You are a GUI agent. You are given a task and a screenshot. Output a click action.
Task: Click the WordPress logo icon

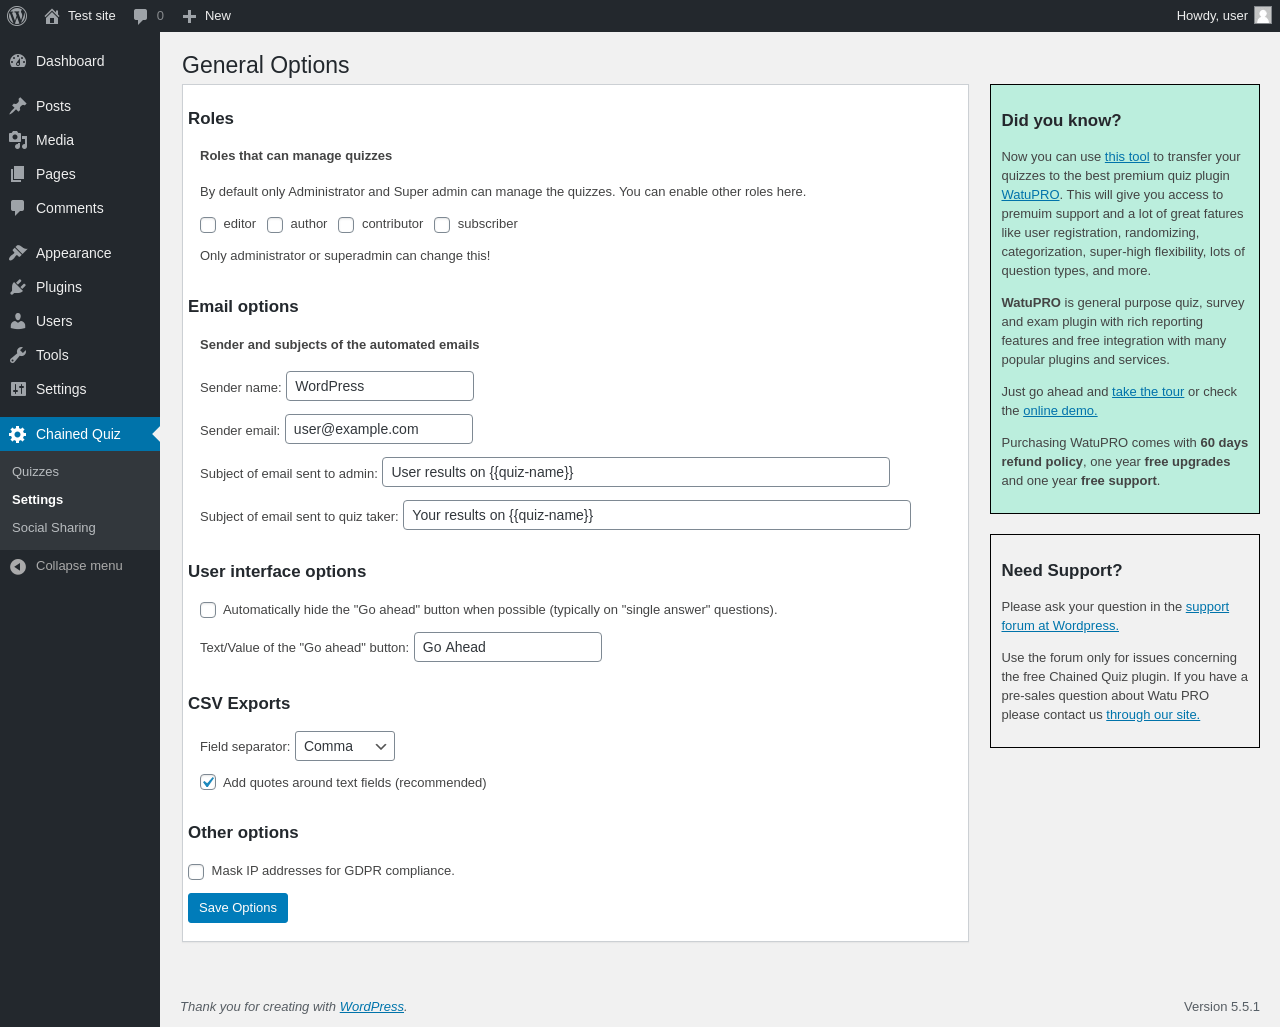tap(17, 16)
